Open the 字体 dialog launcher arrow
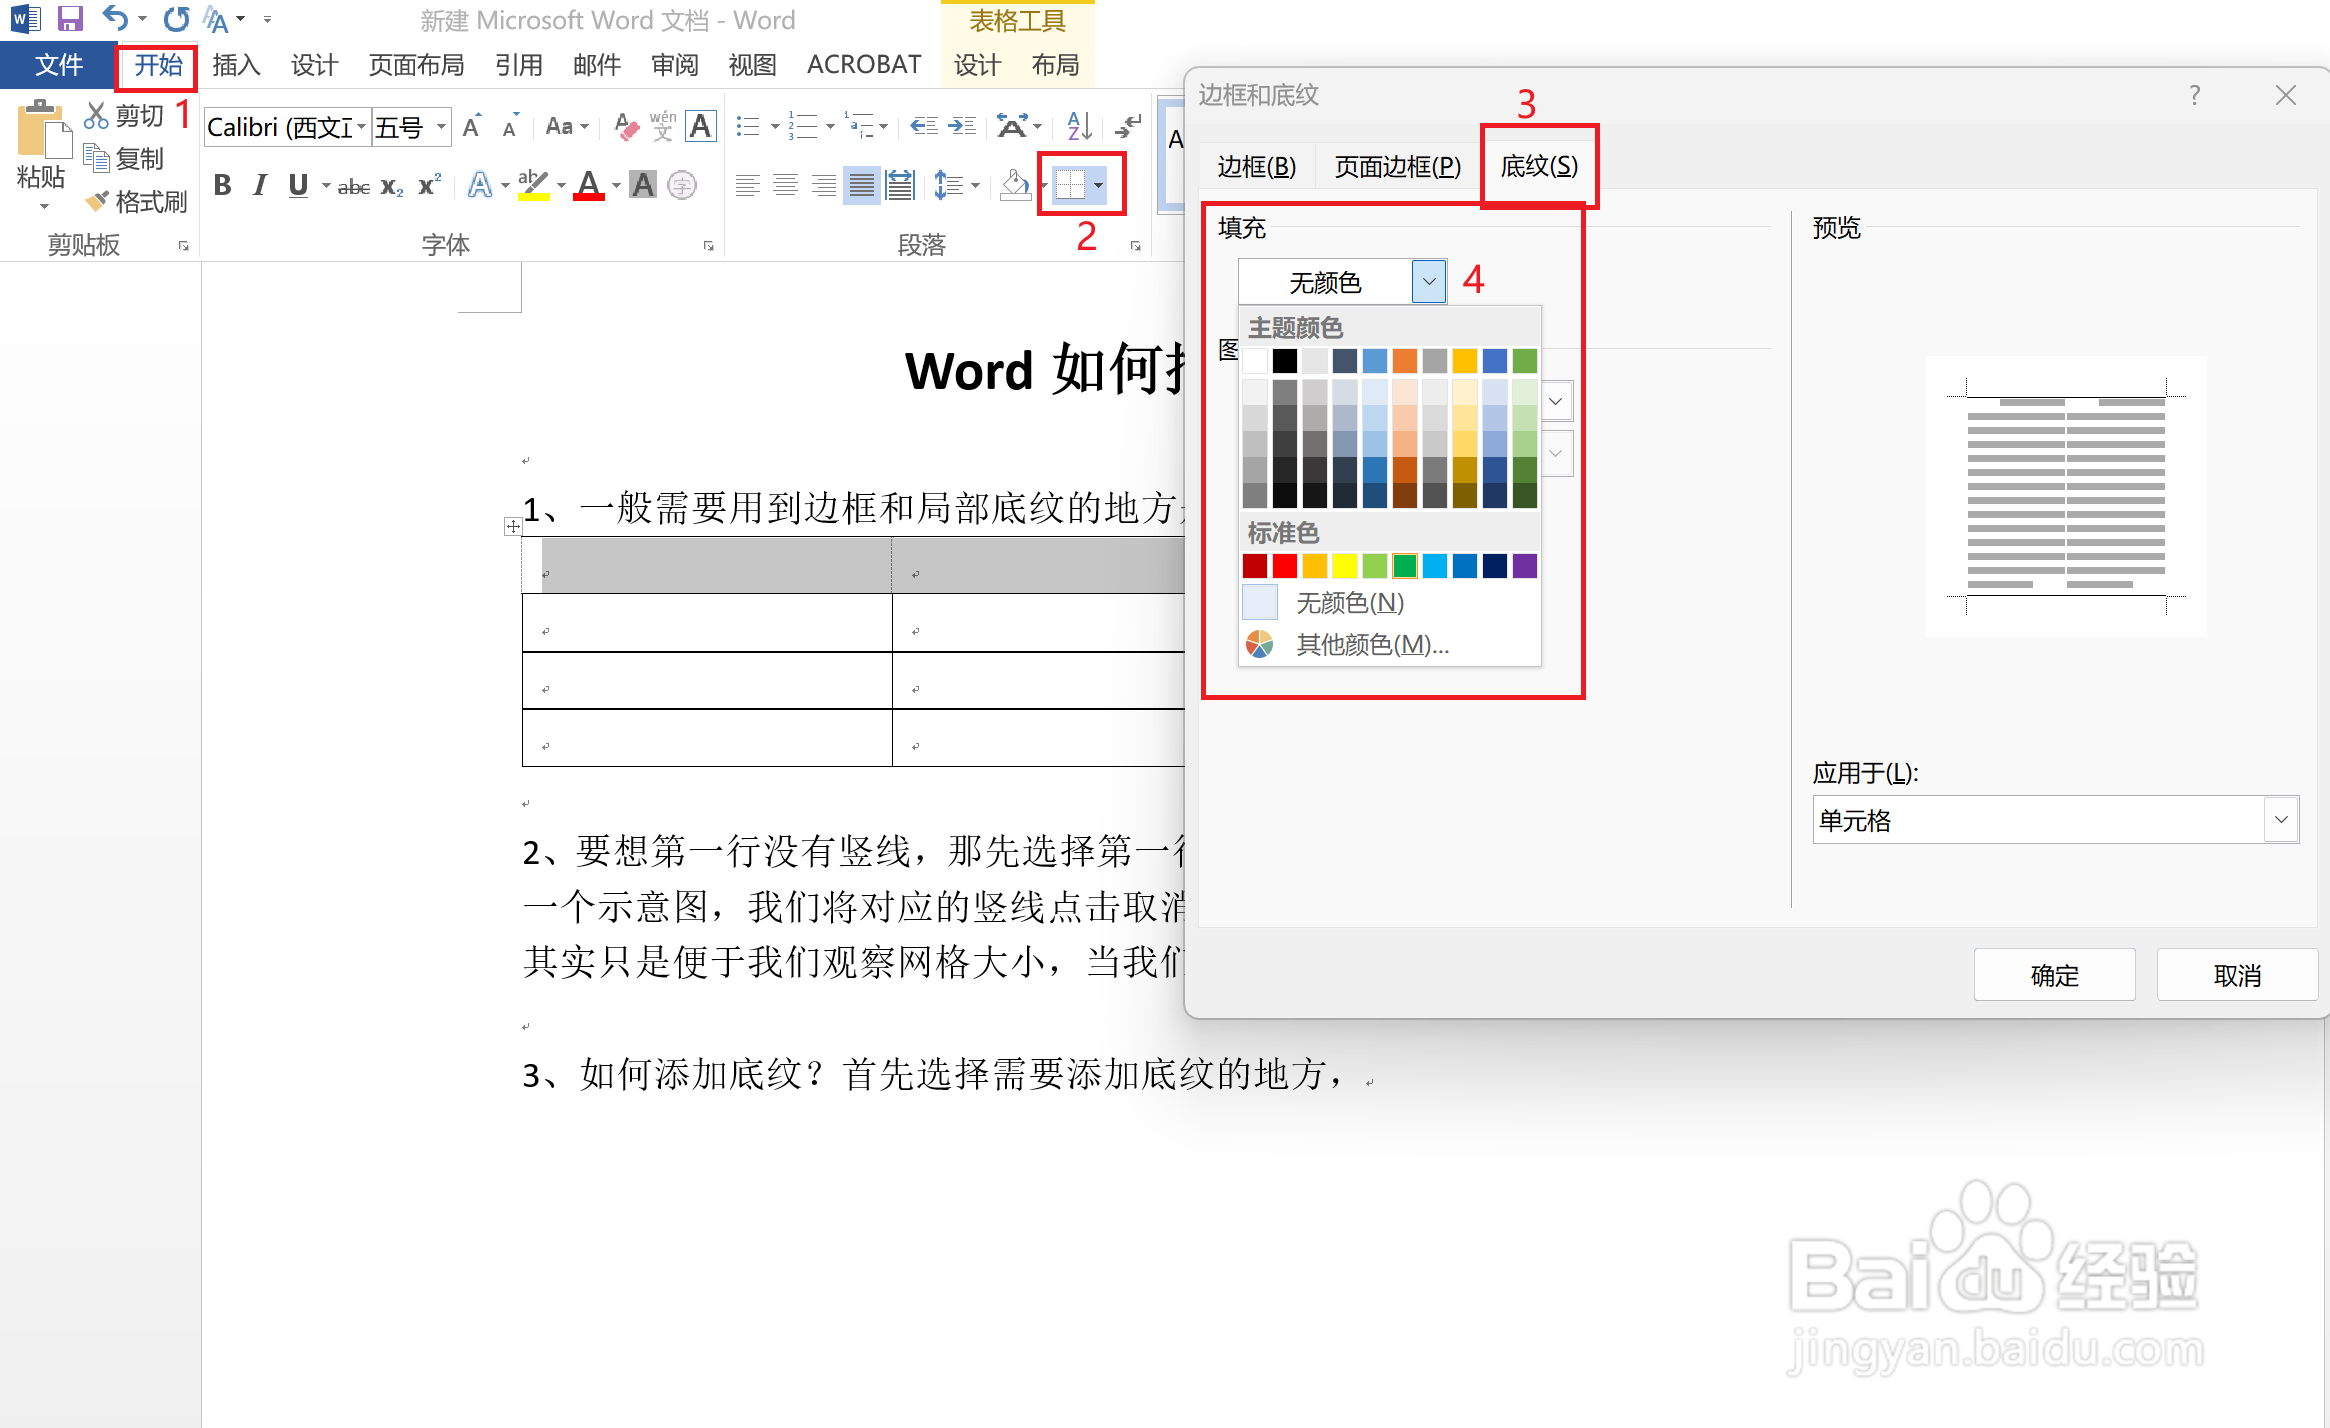 708,245
